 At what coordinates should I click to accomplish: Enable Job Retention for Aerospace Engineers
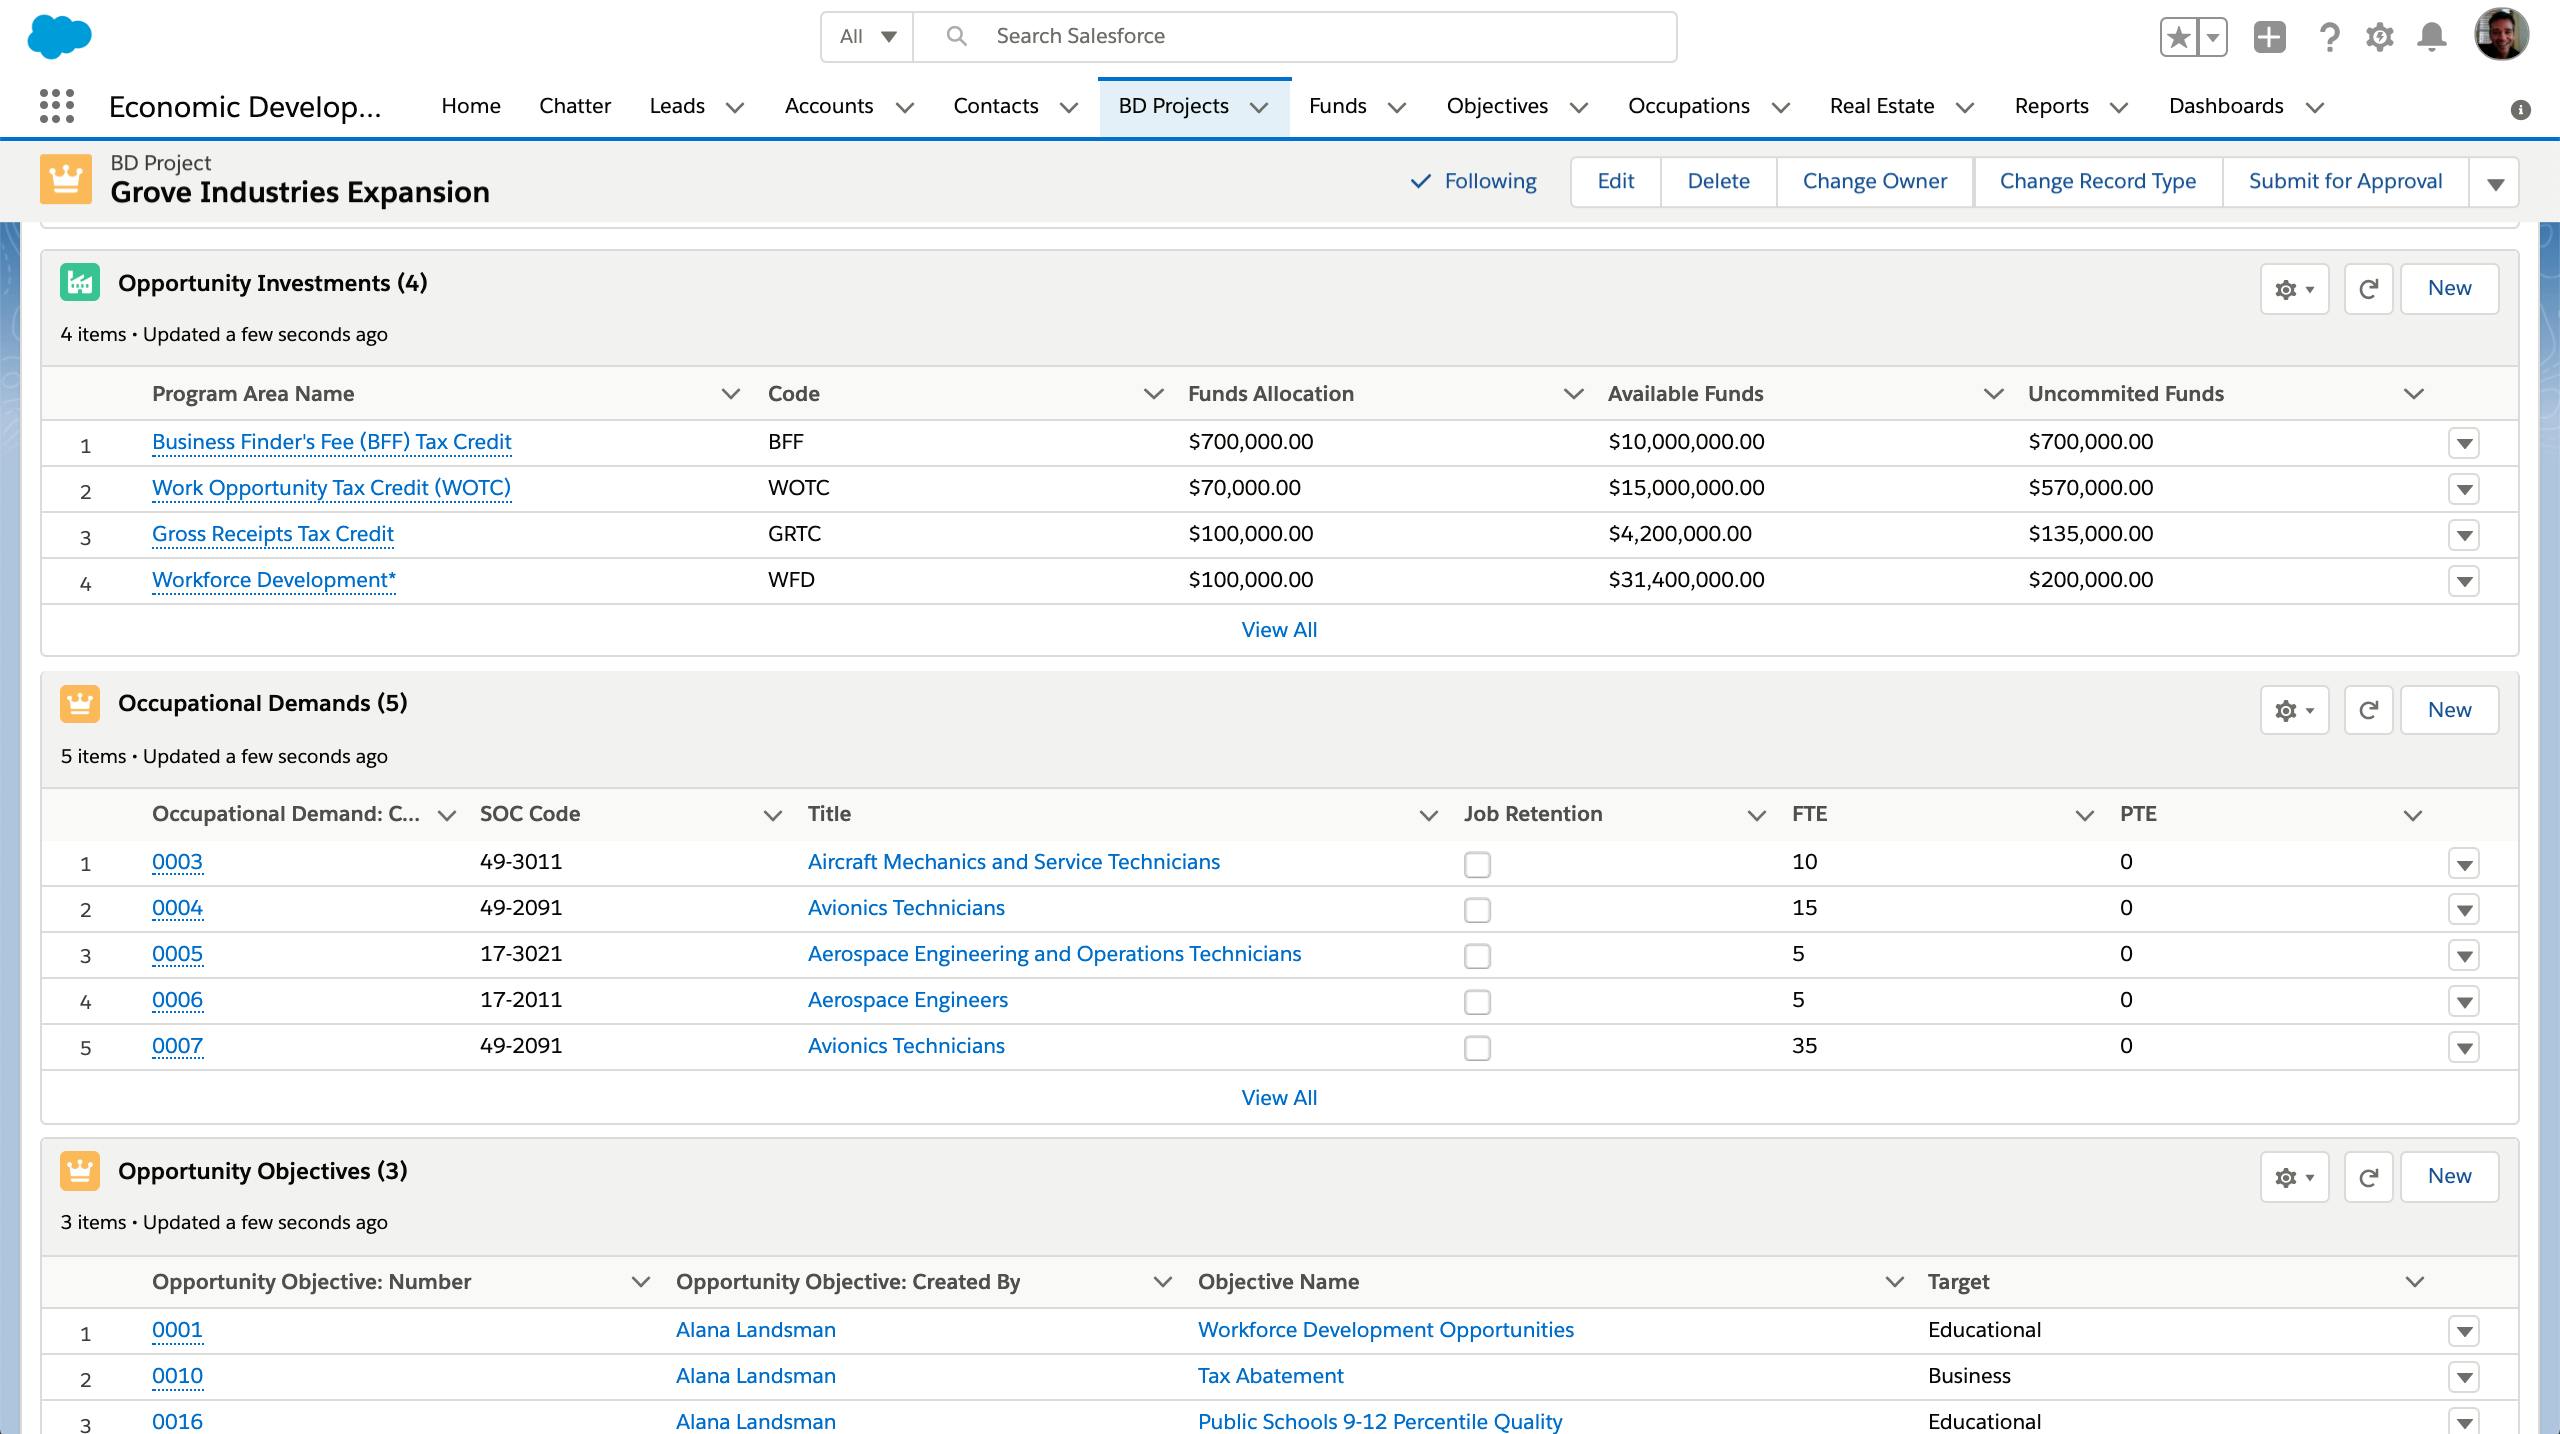[x=1477, y=1002]
